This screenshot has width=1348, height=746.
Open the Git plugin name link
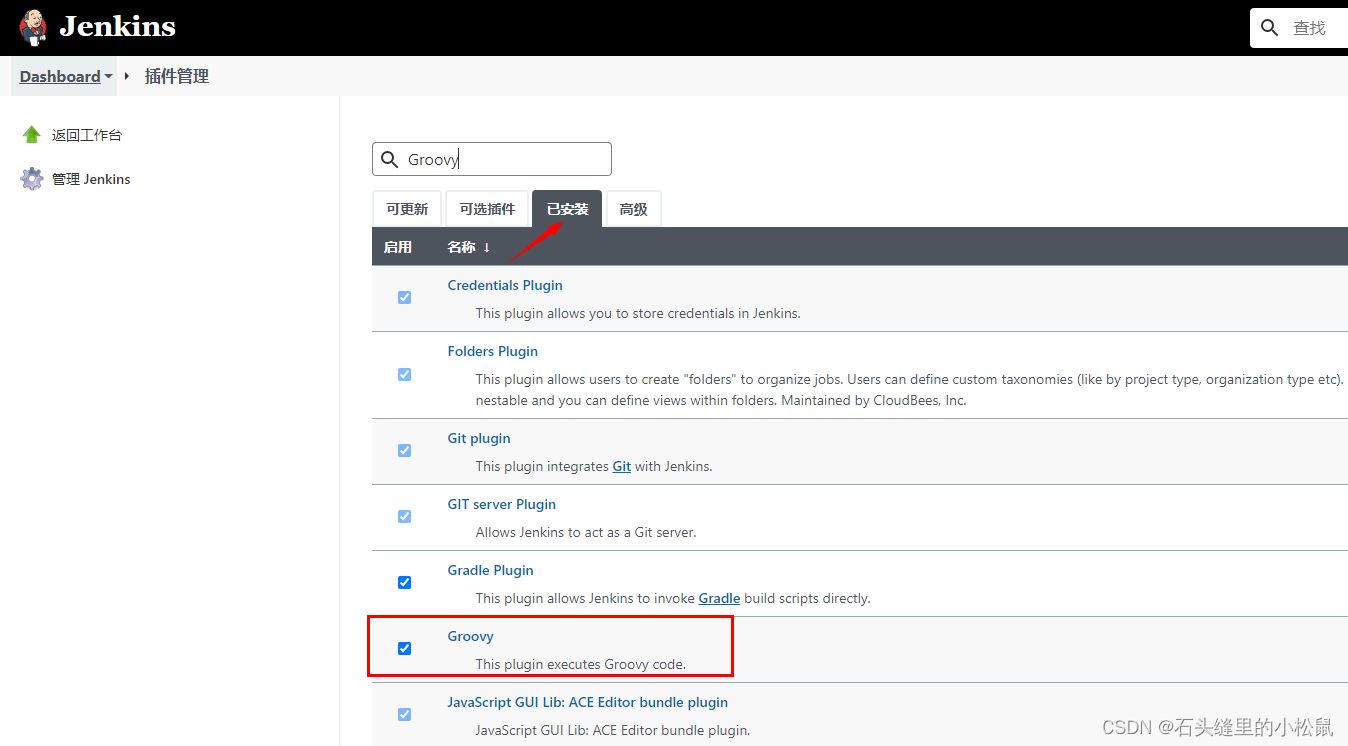coord(479,438)
